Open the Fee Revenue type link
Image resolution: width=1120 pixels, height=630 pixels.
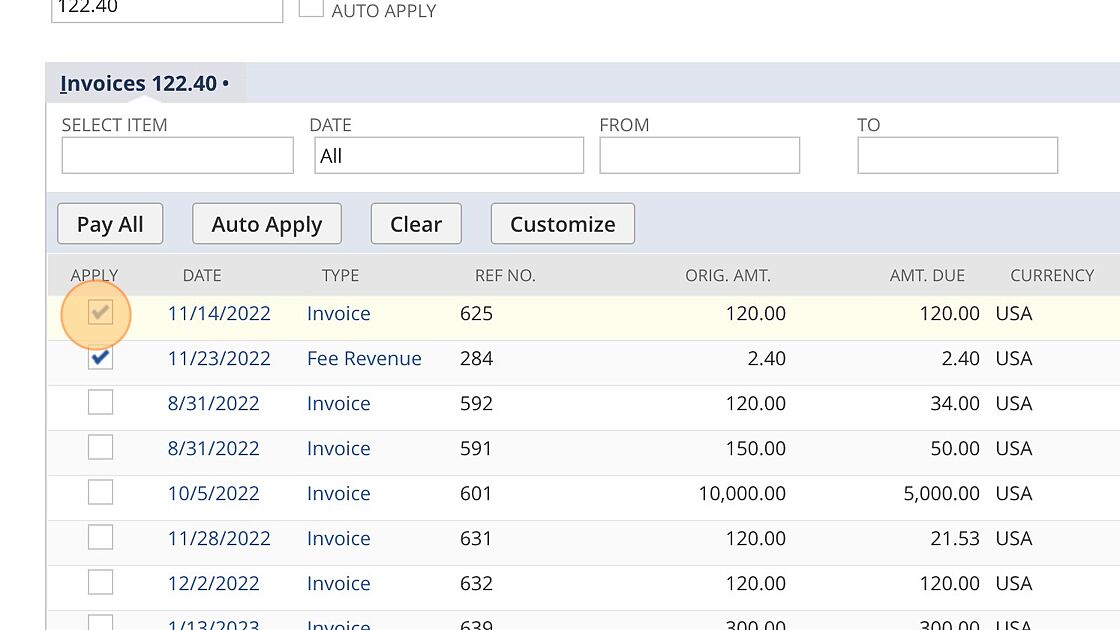pyautogui.click(x=364, y=359)
